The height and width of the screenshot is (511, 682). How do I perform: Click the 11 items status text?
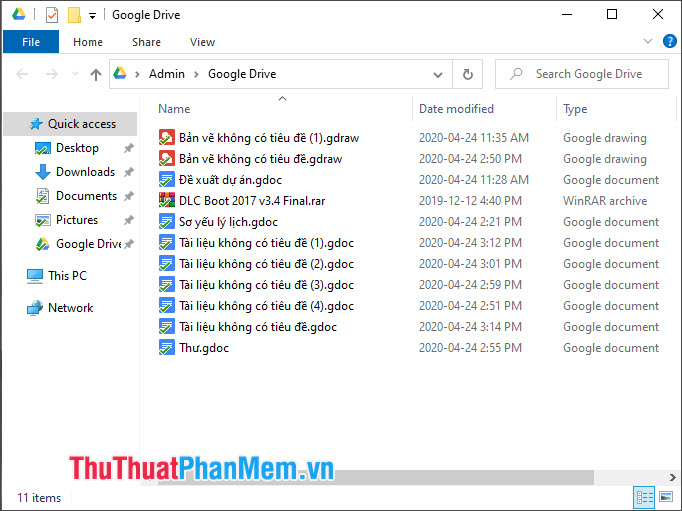point(39,498)
